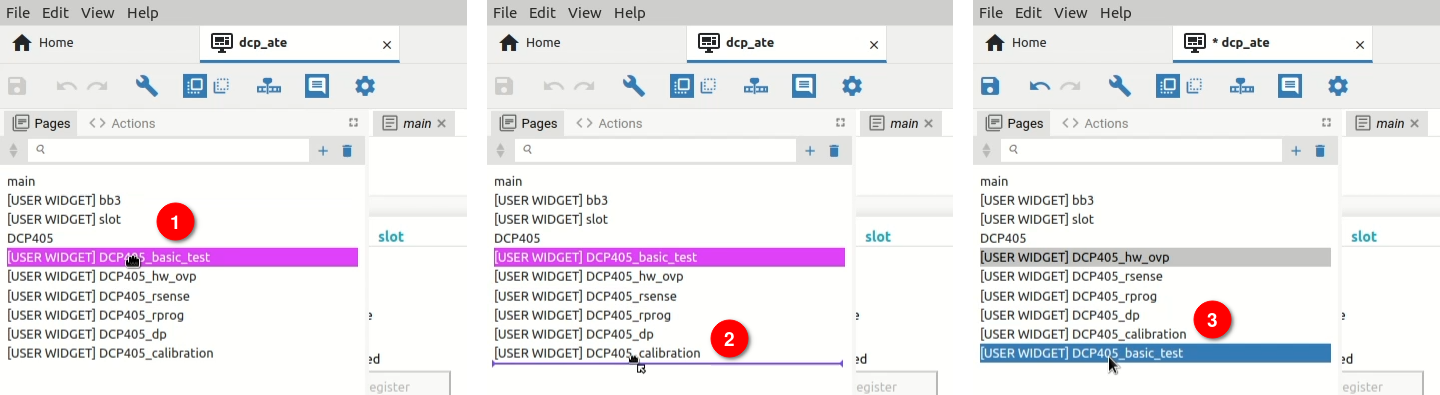Open the comment box icon in right panel
The image size is (1440, 395).
[1290, 86]
